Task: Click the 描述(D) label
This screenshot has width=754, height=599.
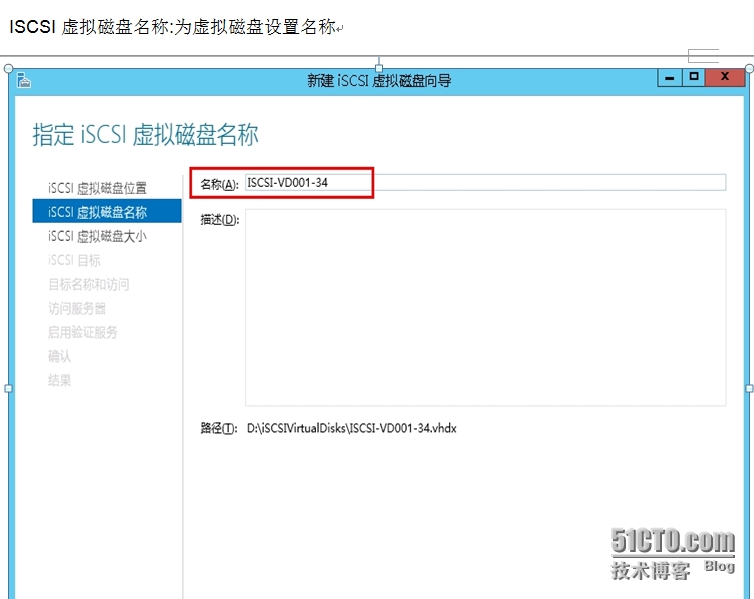Action: pyautogui.click(x=219, y=220)
